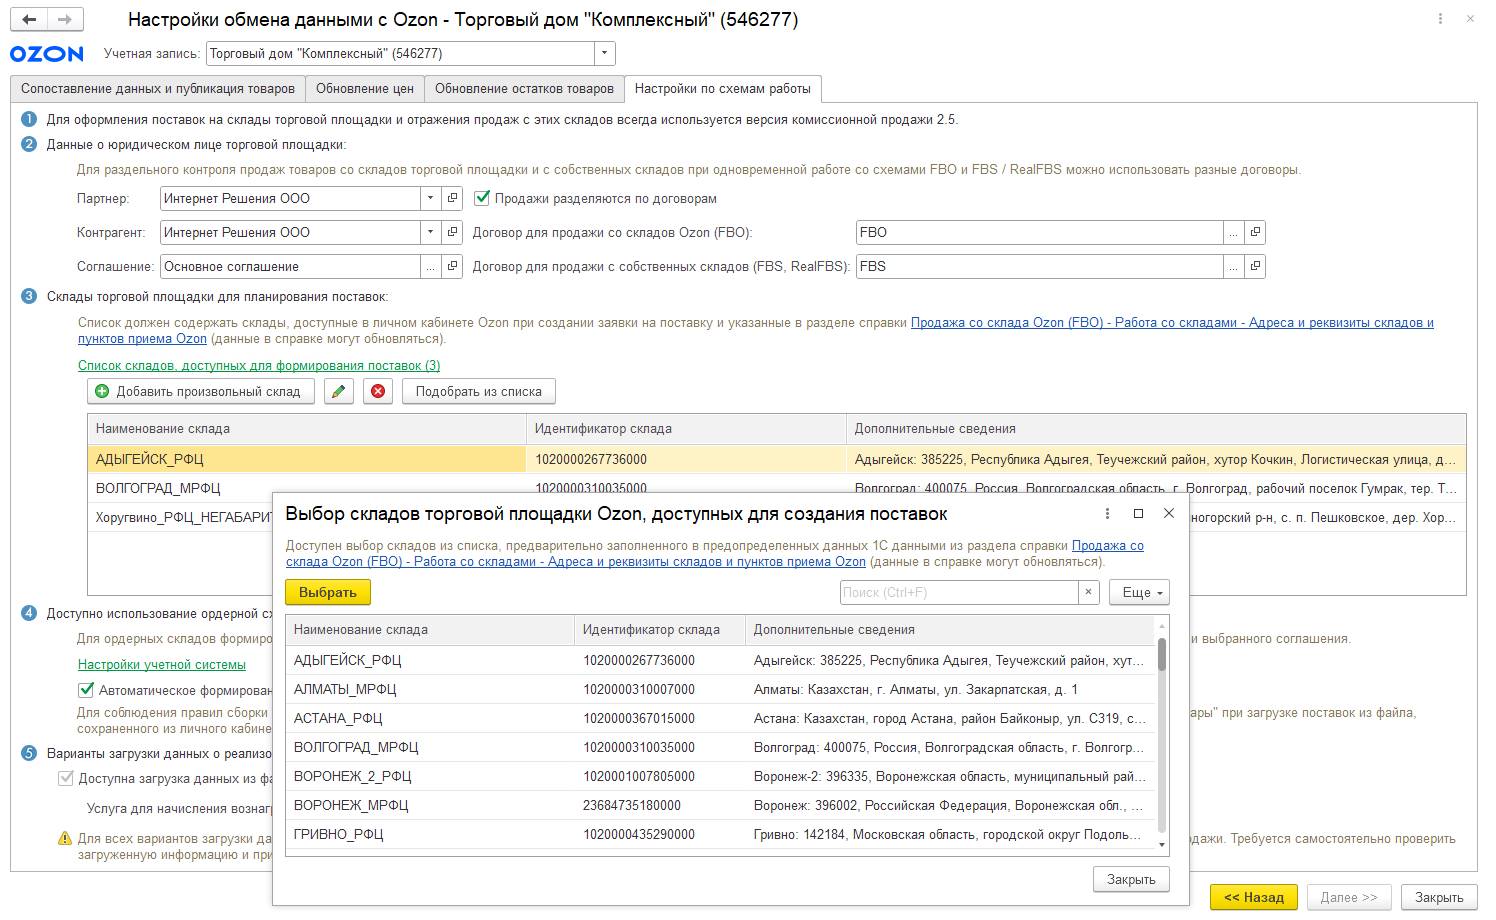The image size is (1496, 920).
Task: Expand the Учетная запись dropdown
Action: tap(604, 53)
